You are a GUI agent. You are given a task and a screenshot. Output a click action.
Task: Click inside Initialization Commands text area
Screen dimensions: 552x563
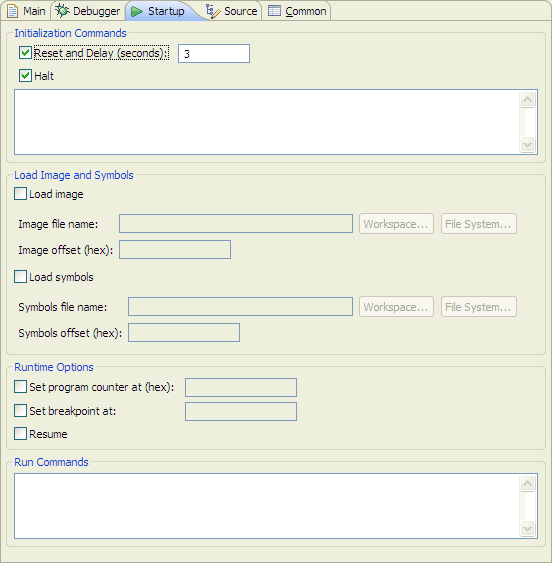tap(266, 122)
